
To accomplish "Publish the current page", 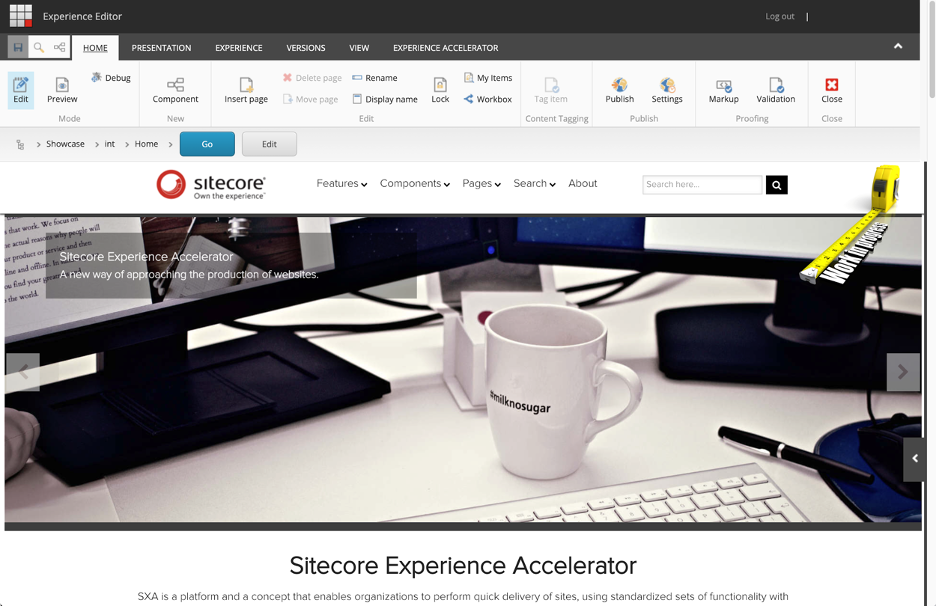I will pos(619,90).
